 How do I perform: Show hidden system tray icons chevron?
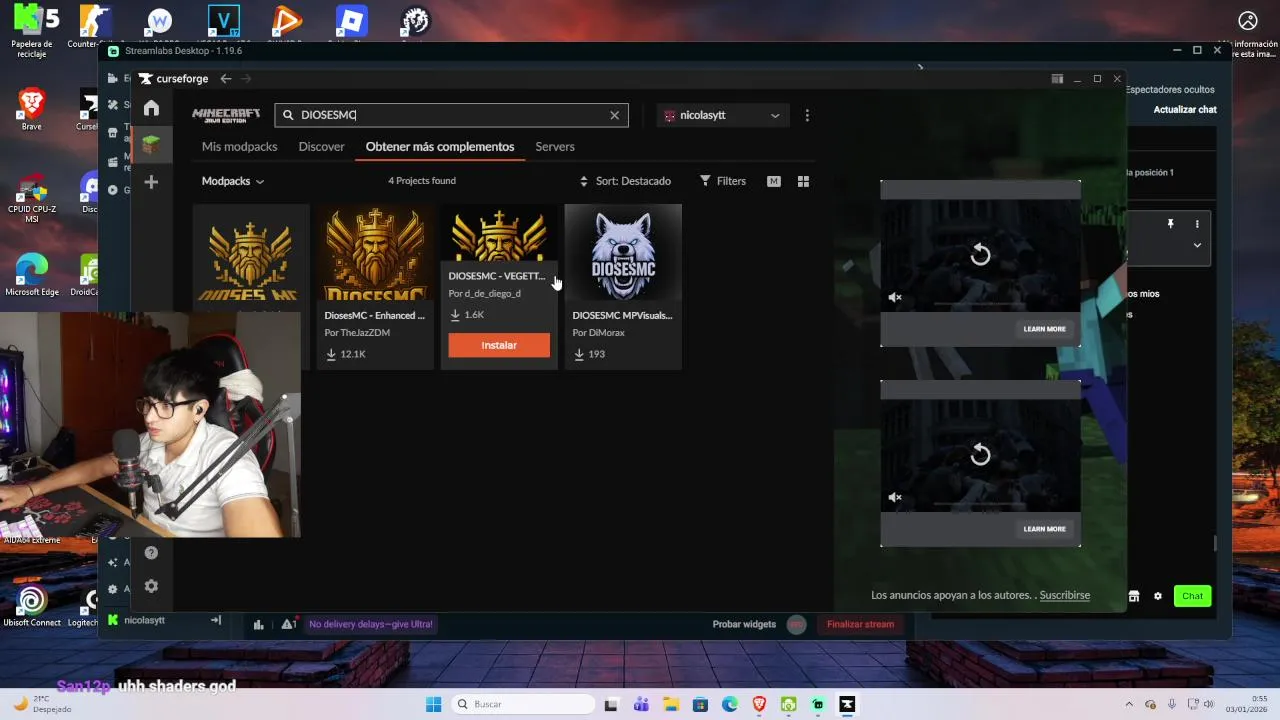[x=1129, y=704]
